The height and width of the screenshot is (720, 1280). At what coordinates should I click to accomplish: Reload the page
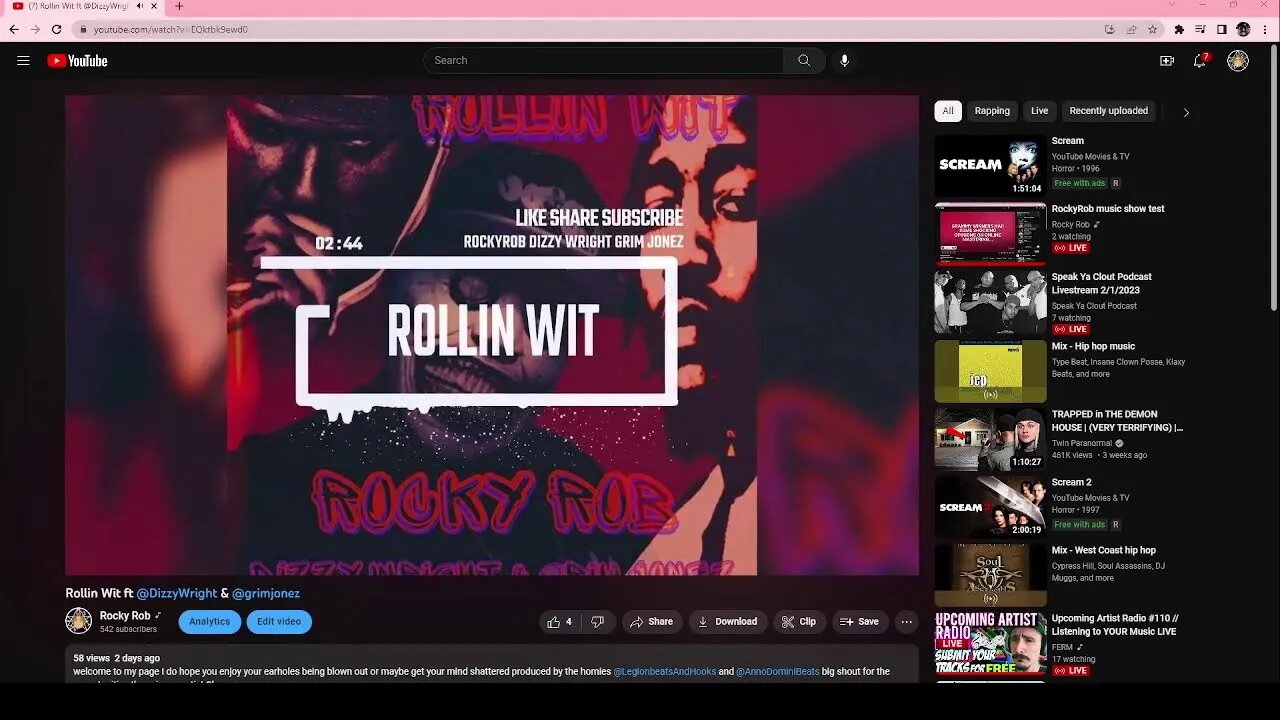[56, 30]
